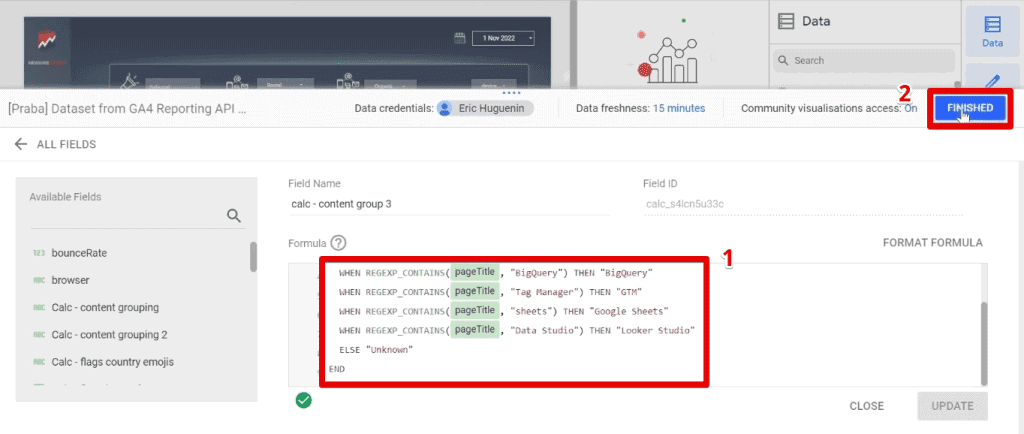
Task: Toggle community visualisations access On link
Action: tap(910, 108)
